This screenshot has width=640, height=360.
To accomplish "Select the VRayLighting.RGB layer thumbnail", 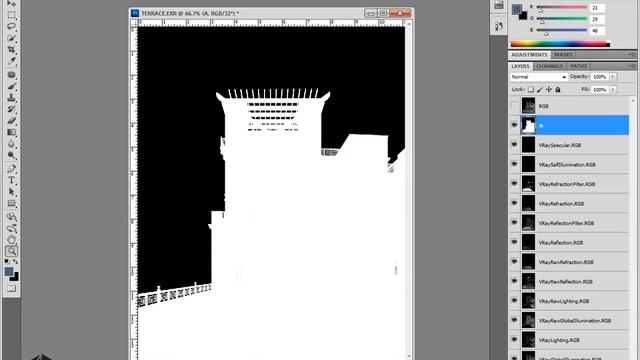I will pos(528,340).
